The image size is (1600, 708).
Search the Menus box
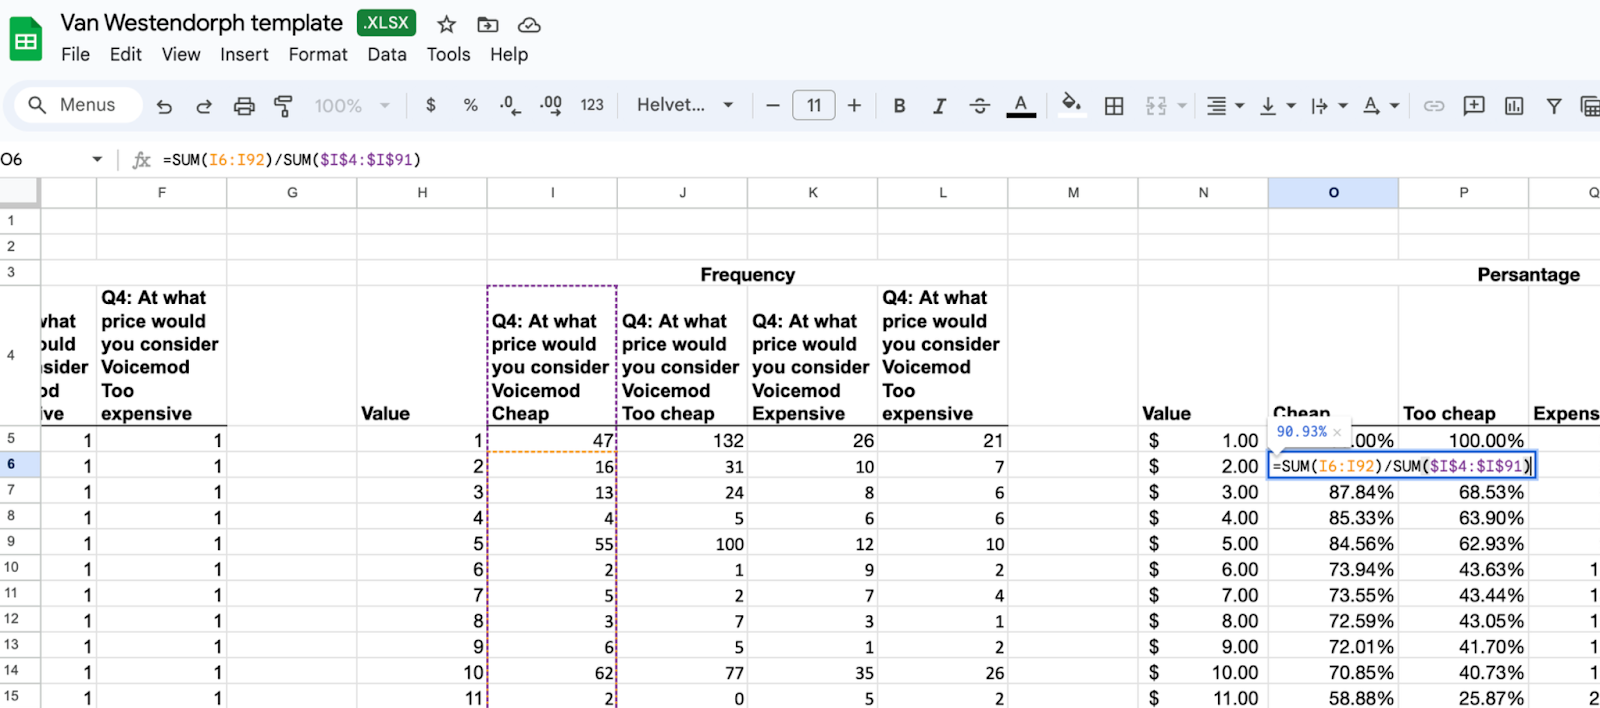tap(79, 105)
